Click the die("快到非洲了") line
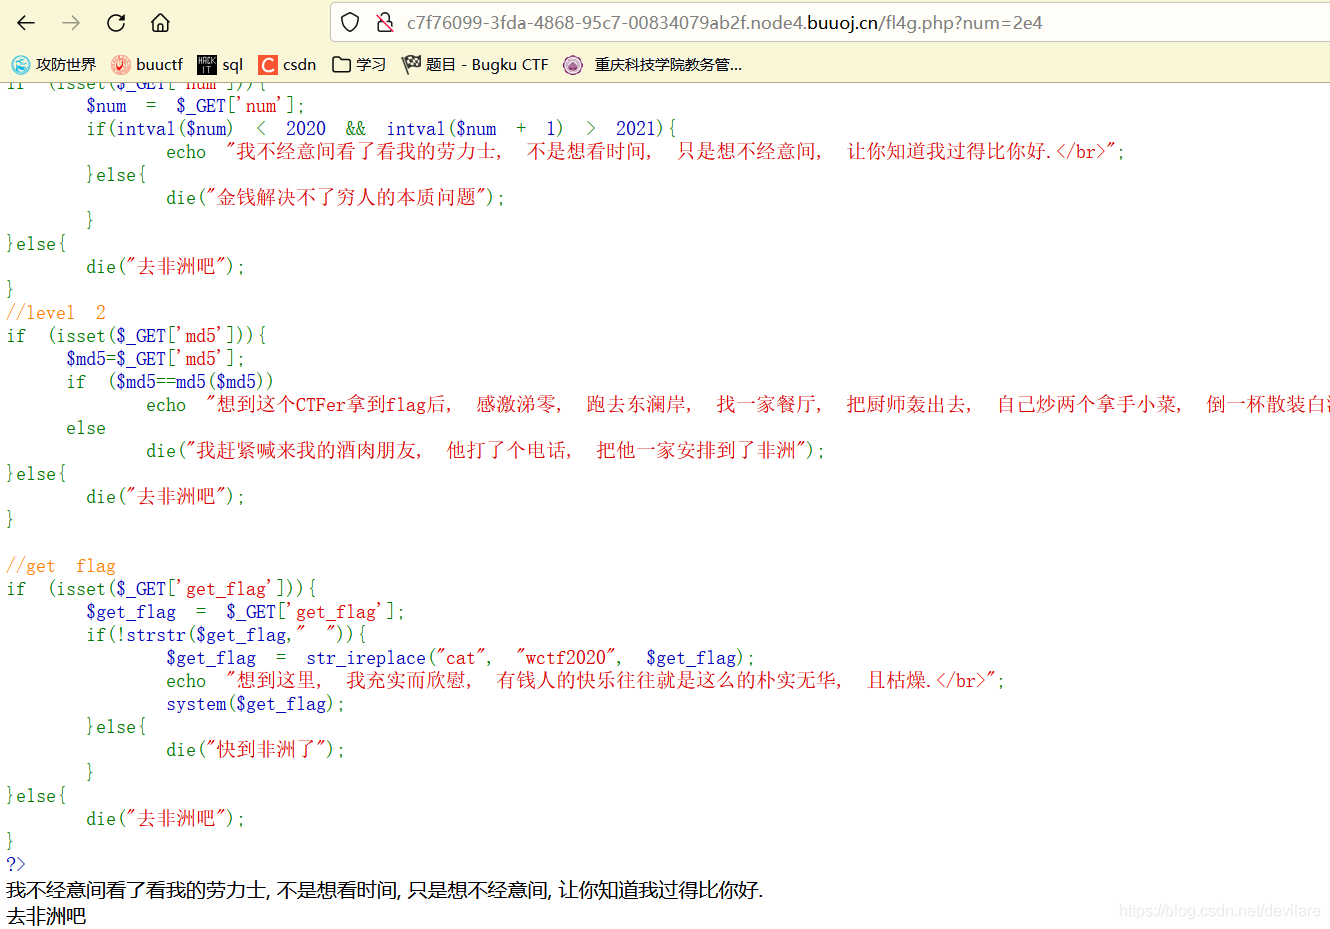 [x=255, y=750]
